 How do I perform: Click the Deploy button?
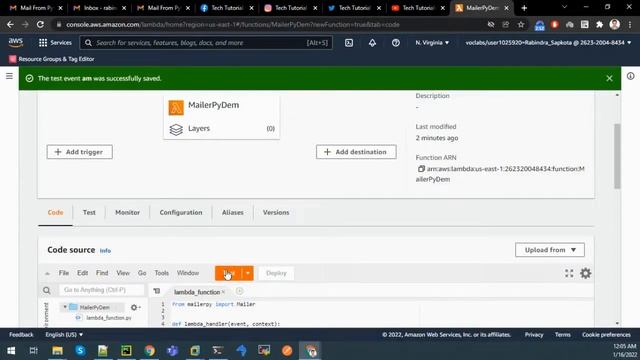pyautogui.click(x=276, y=273)
